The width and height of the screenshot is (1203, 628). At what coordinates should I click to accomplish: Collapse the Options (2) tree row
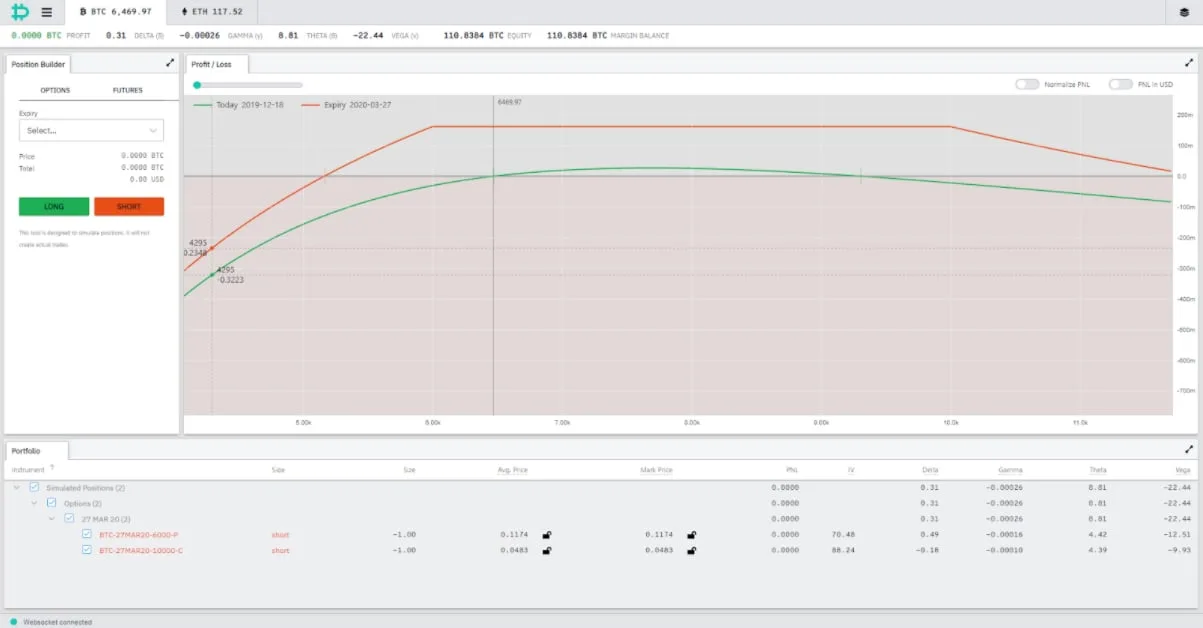point(34,503)
